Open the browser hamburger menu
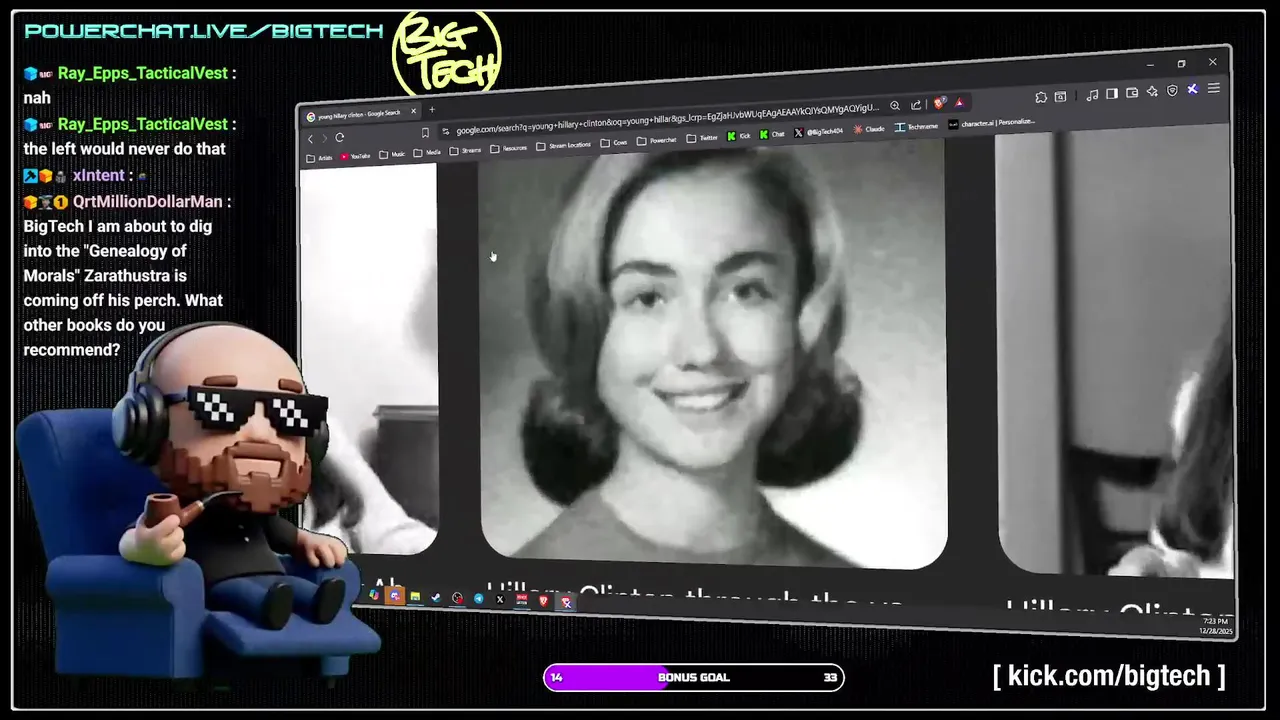Viewport: 1280px width, 720px height. coord(1214,88)
